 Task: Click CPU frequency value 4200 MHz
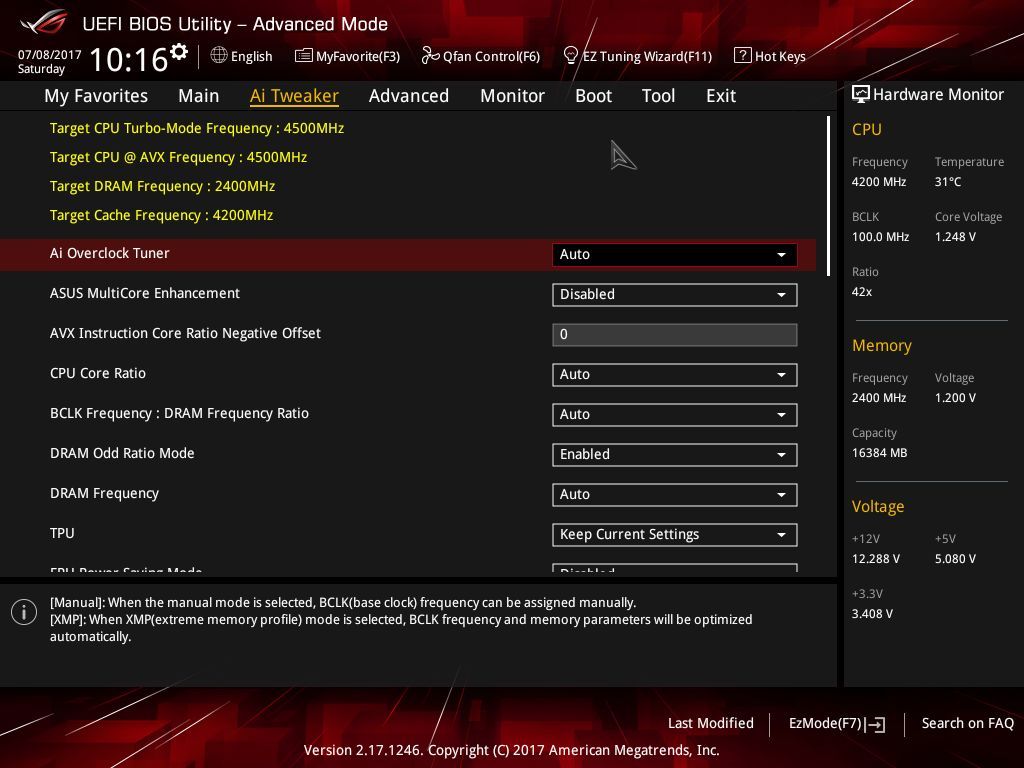tap(879, 182)
